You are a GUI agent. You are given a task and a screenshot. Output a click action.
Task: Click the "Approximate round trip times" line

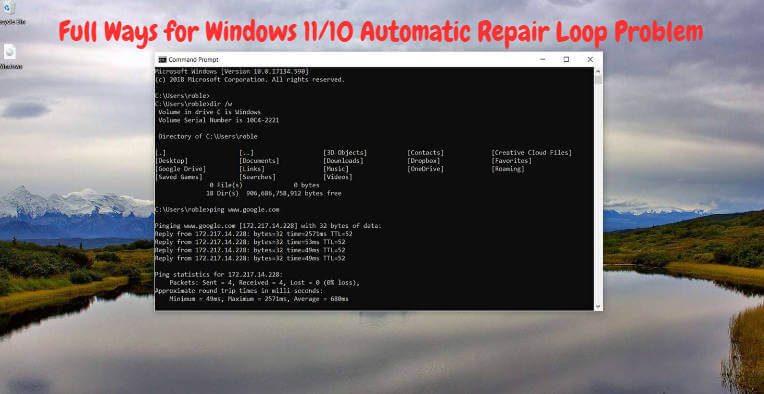[238, 291]
